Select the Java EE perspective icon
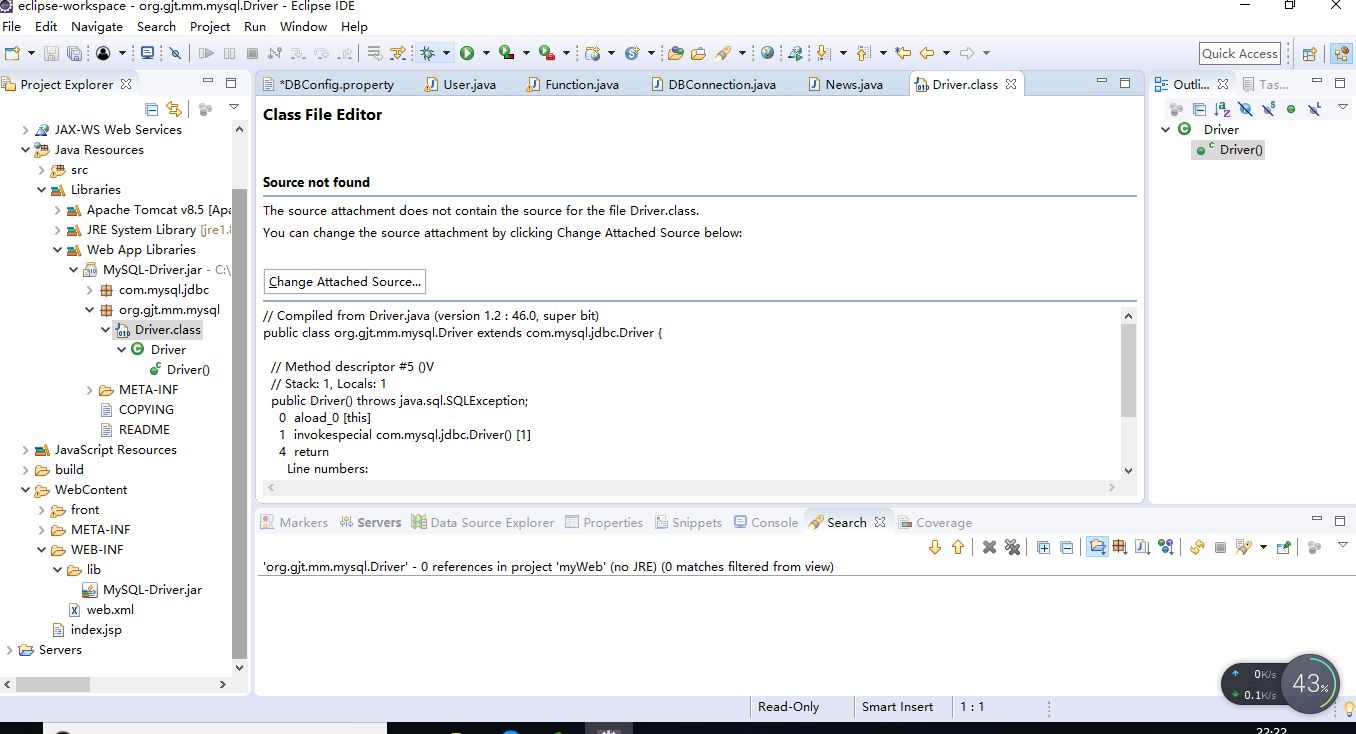 tap(1340, 54)
